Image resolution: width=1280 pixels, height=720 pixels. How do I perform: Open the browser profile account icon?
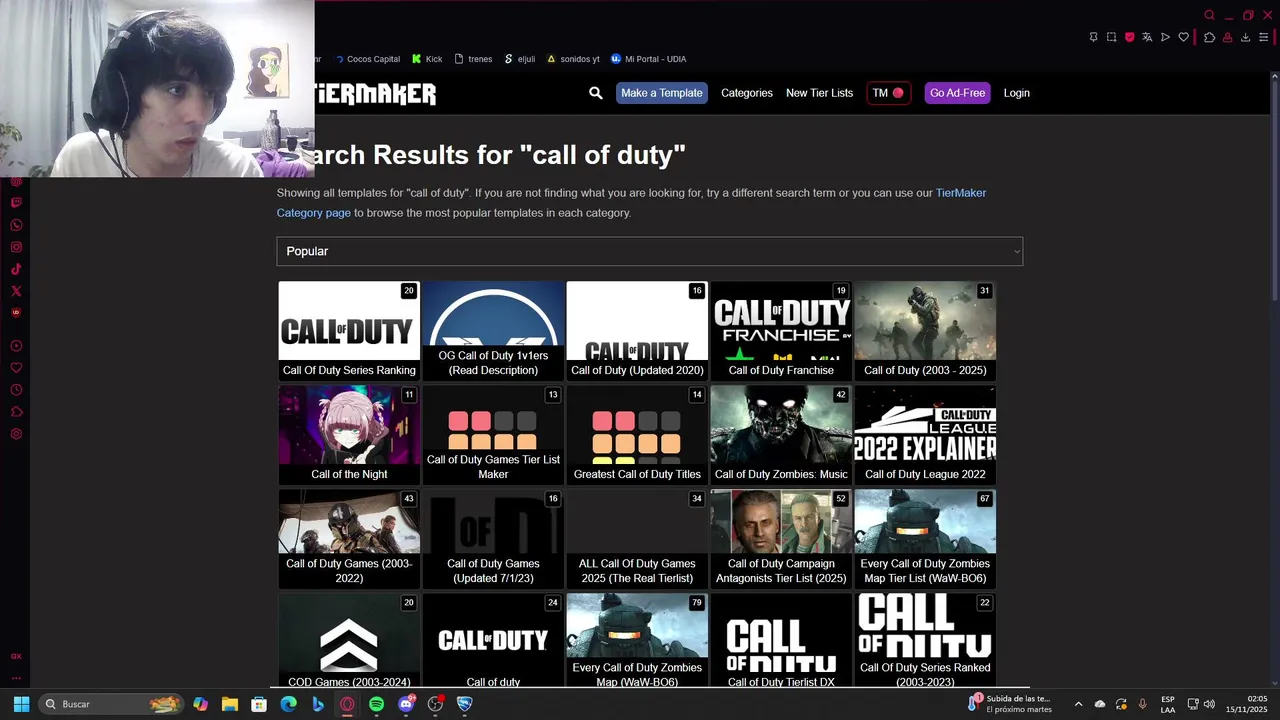[1227, 37]
